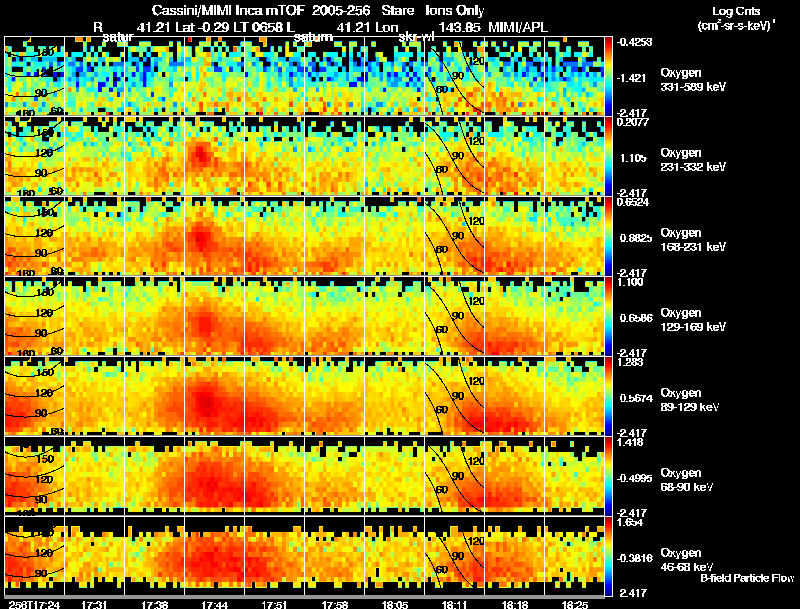The width and height of the screenshot is (800, 609).
Task: Select the '17:51' time axis label
Action: point(274,604)
